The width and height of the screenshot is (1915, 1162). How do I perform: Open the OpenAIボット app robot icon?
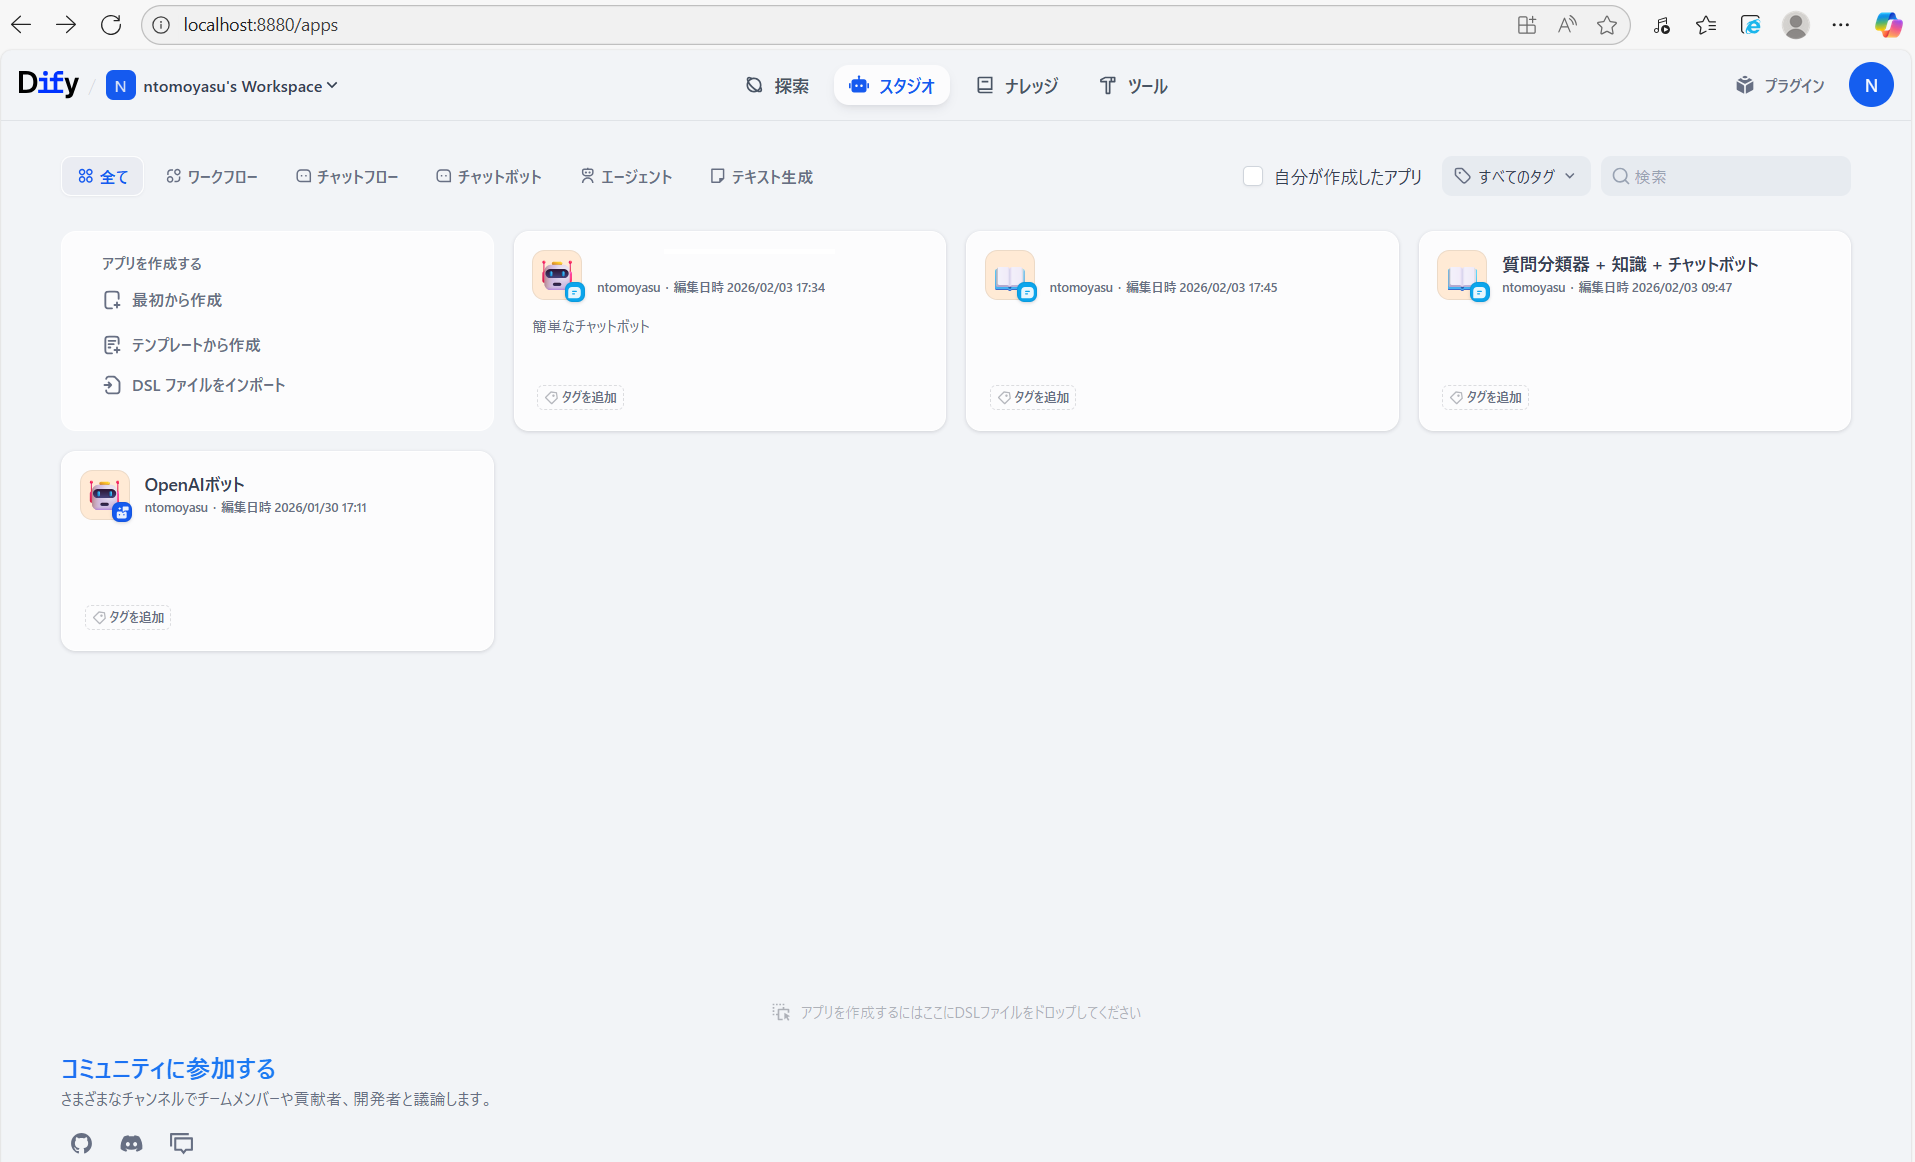point(105,495)
